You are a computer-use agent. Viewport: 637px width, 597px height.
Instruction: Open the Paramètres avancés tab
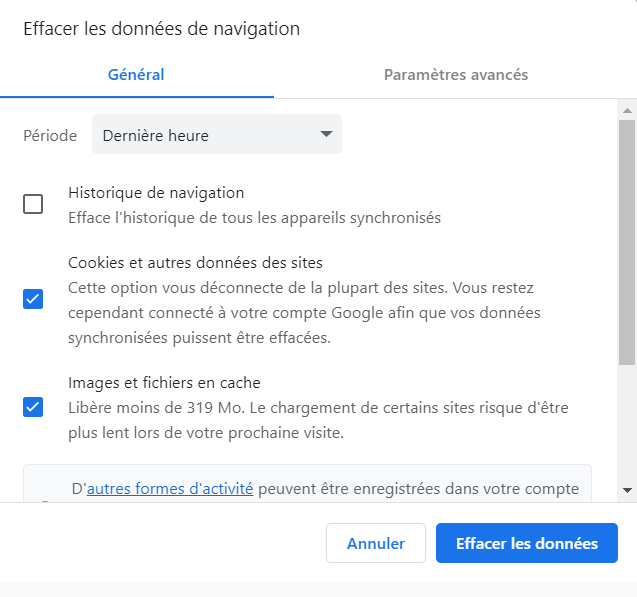pos(456,75)
